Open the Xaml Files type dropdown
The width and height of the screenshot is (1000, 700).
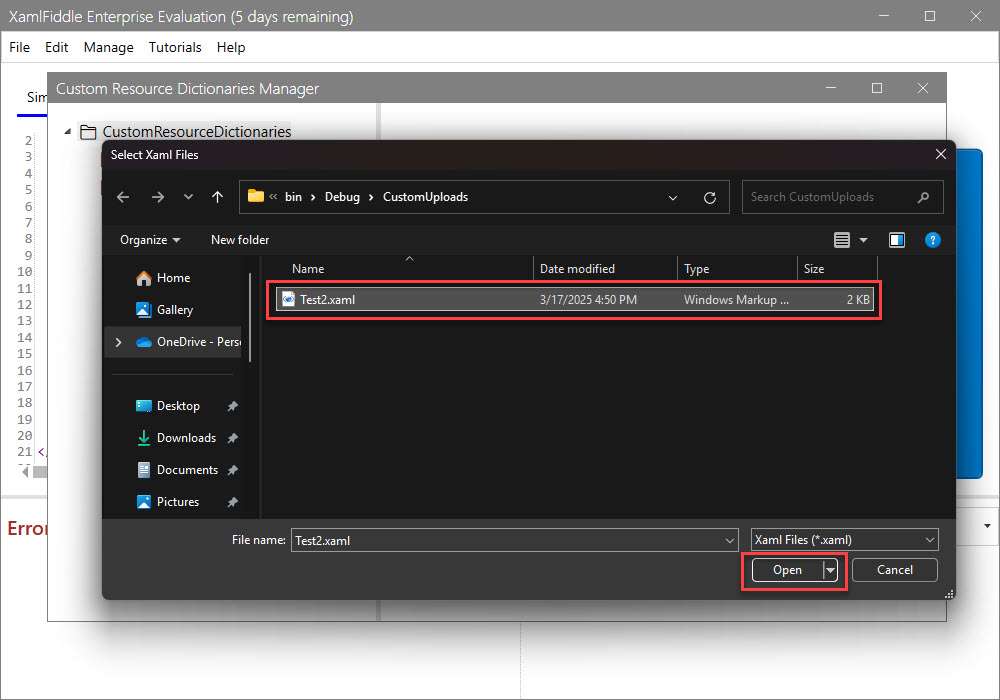pos(844,540)
